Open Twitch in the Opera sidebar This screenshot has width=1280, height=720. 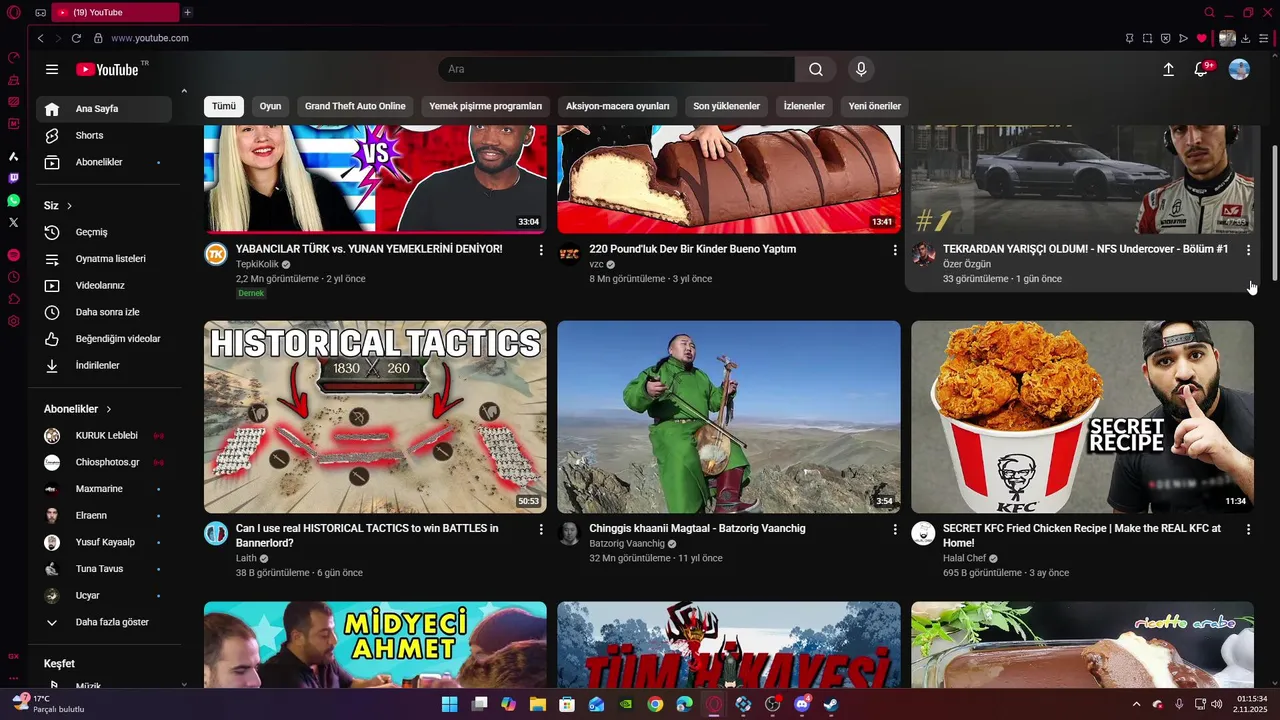[x=13, y=179]
